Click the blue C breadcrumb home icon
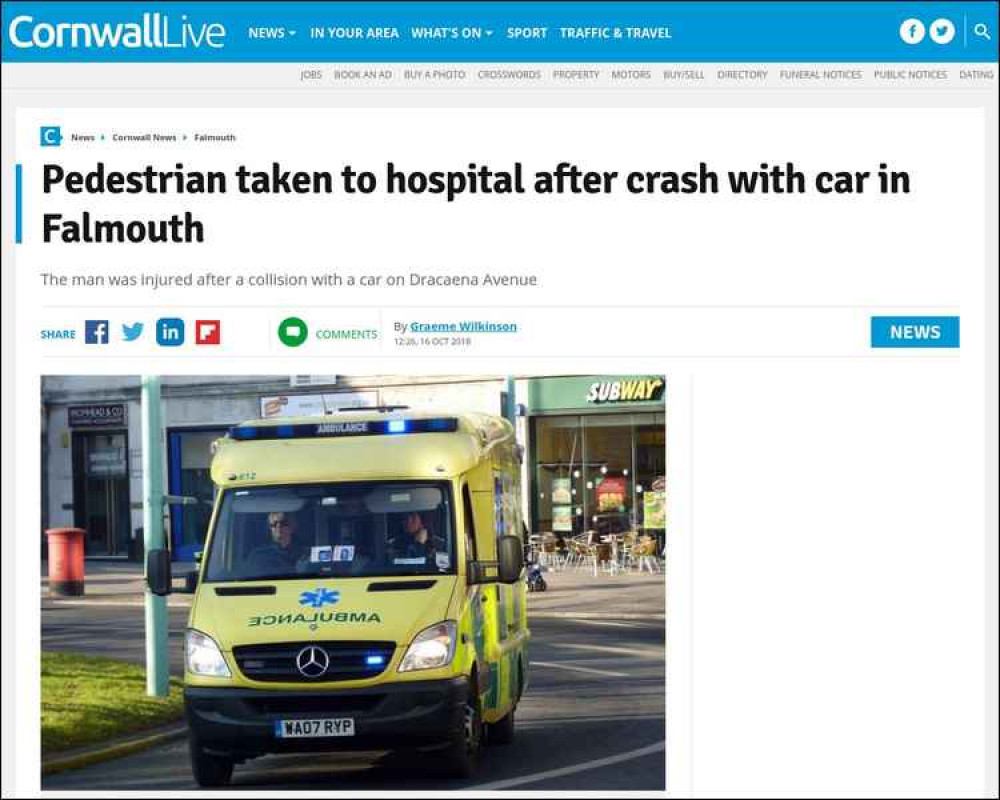This screenshot has height=800, width=1000. [x=50, y=137]
